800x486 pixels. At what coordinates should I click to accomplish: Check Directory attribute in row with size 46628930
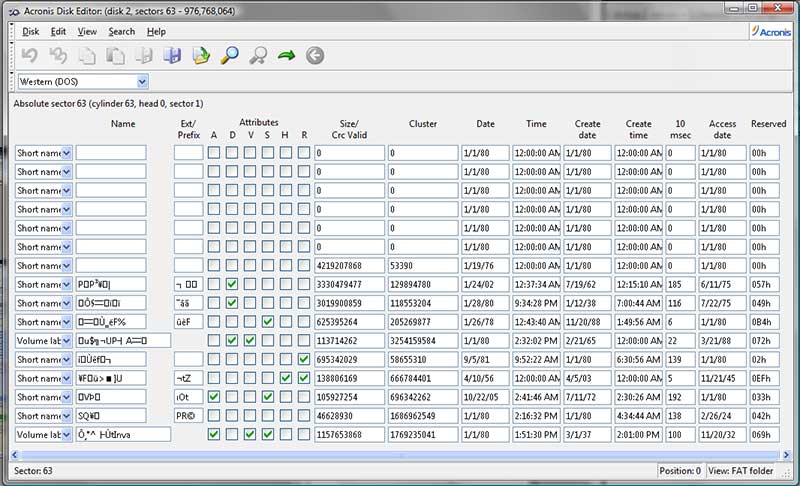pyautogui.click(x=232, y=416)
